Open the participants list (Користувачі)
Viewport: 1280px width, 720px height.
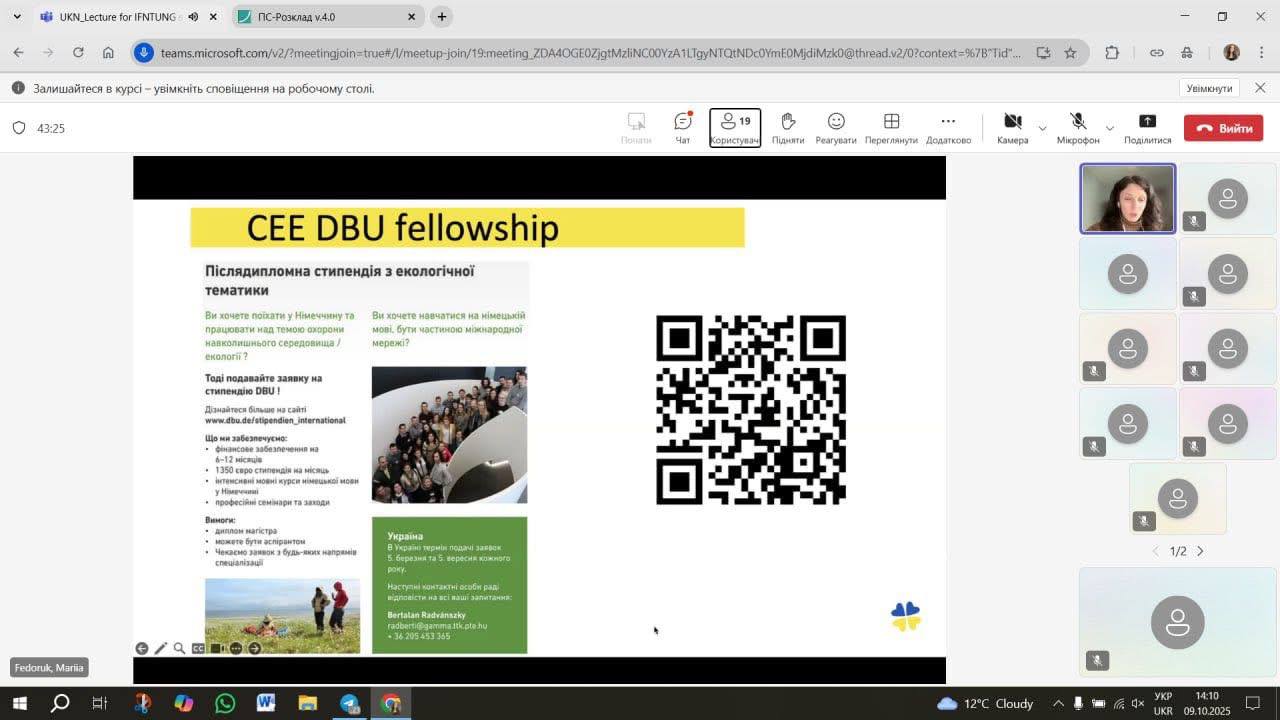pos(735,127)
